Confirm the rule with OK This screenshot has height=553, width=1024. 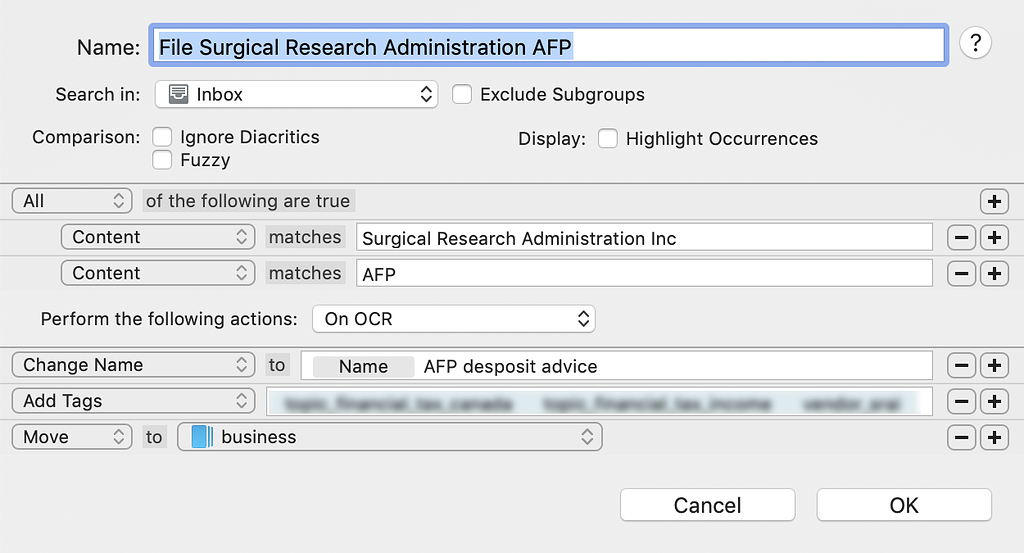pos(903,505)
